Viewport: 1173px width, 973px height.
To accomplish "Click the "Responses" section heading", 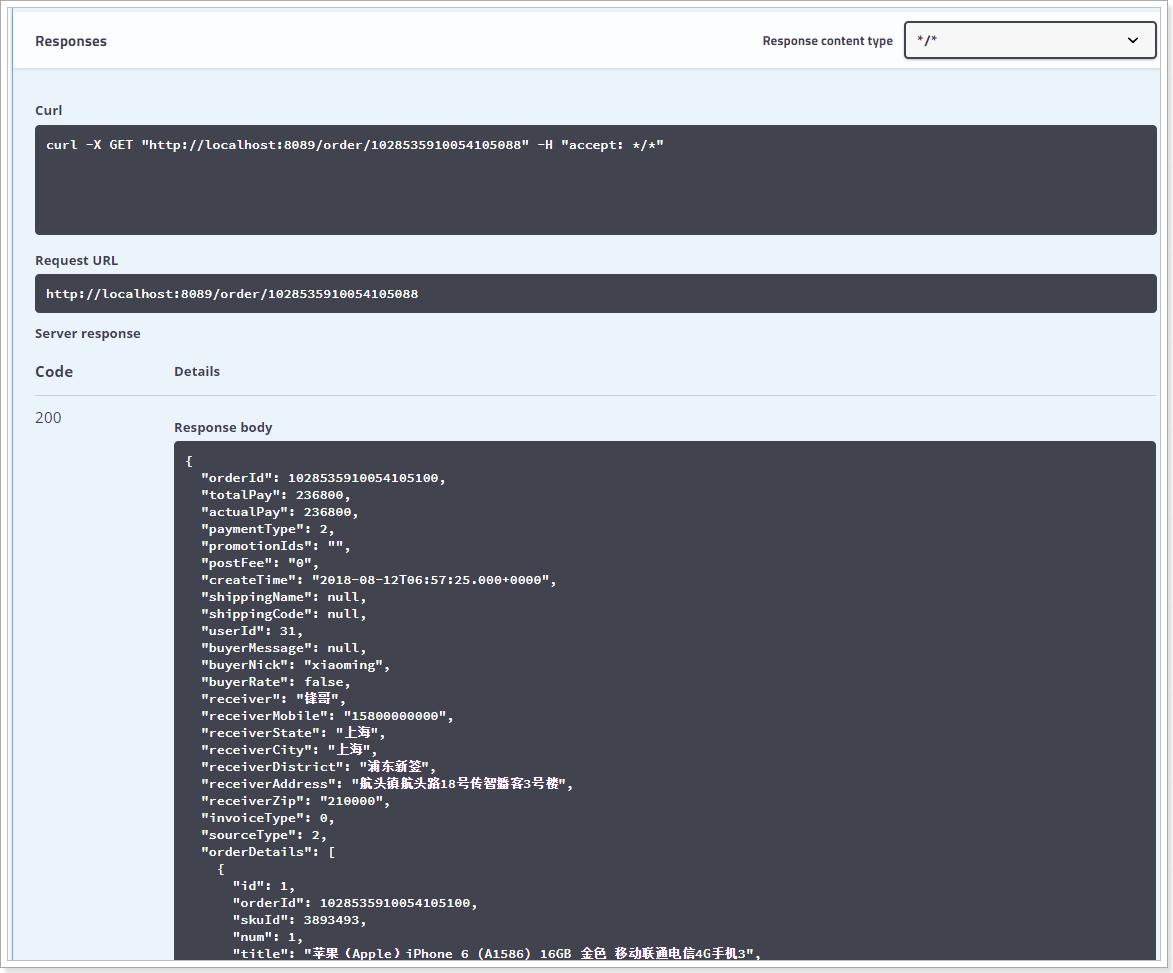I will [x=71, y=41].
